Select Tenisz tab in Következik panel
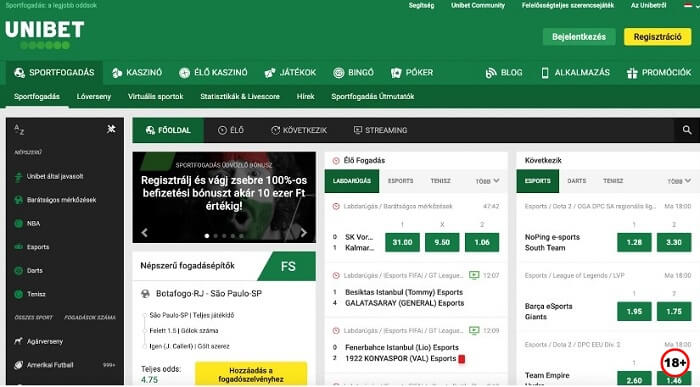This screenshot has width=700, height=387. click(x=613, y=181)
